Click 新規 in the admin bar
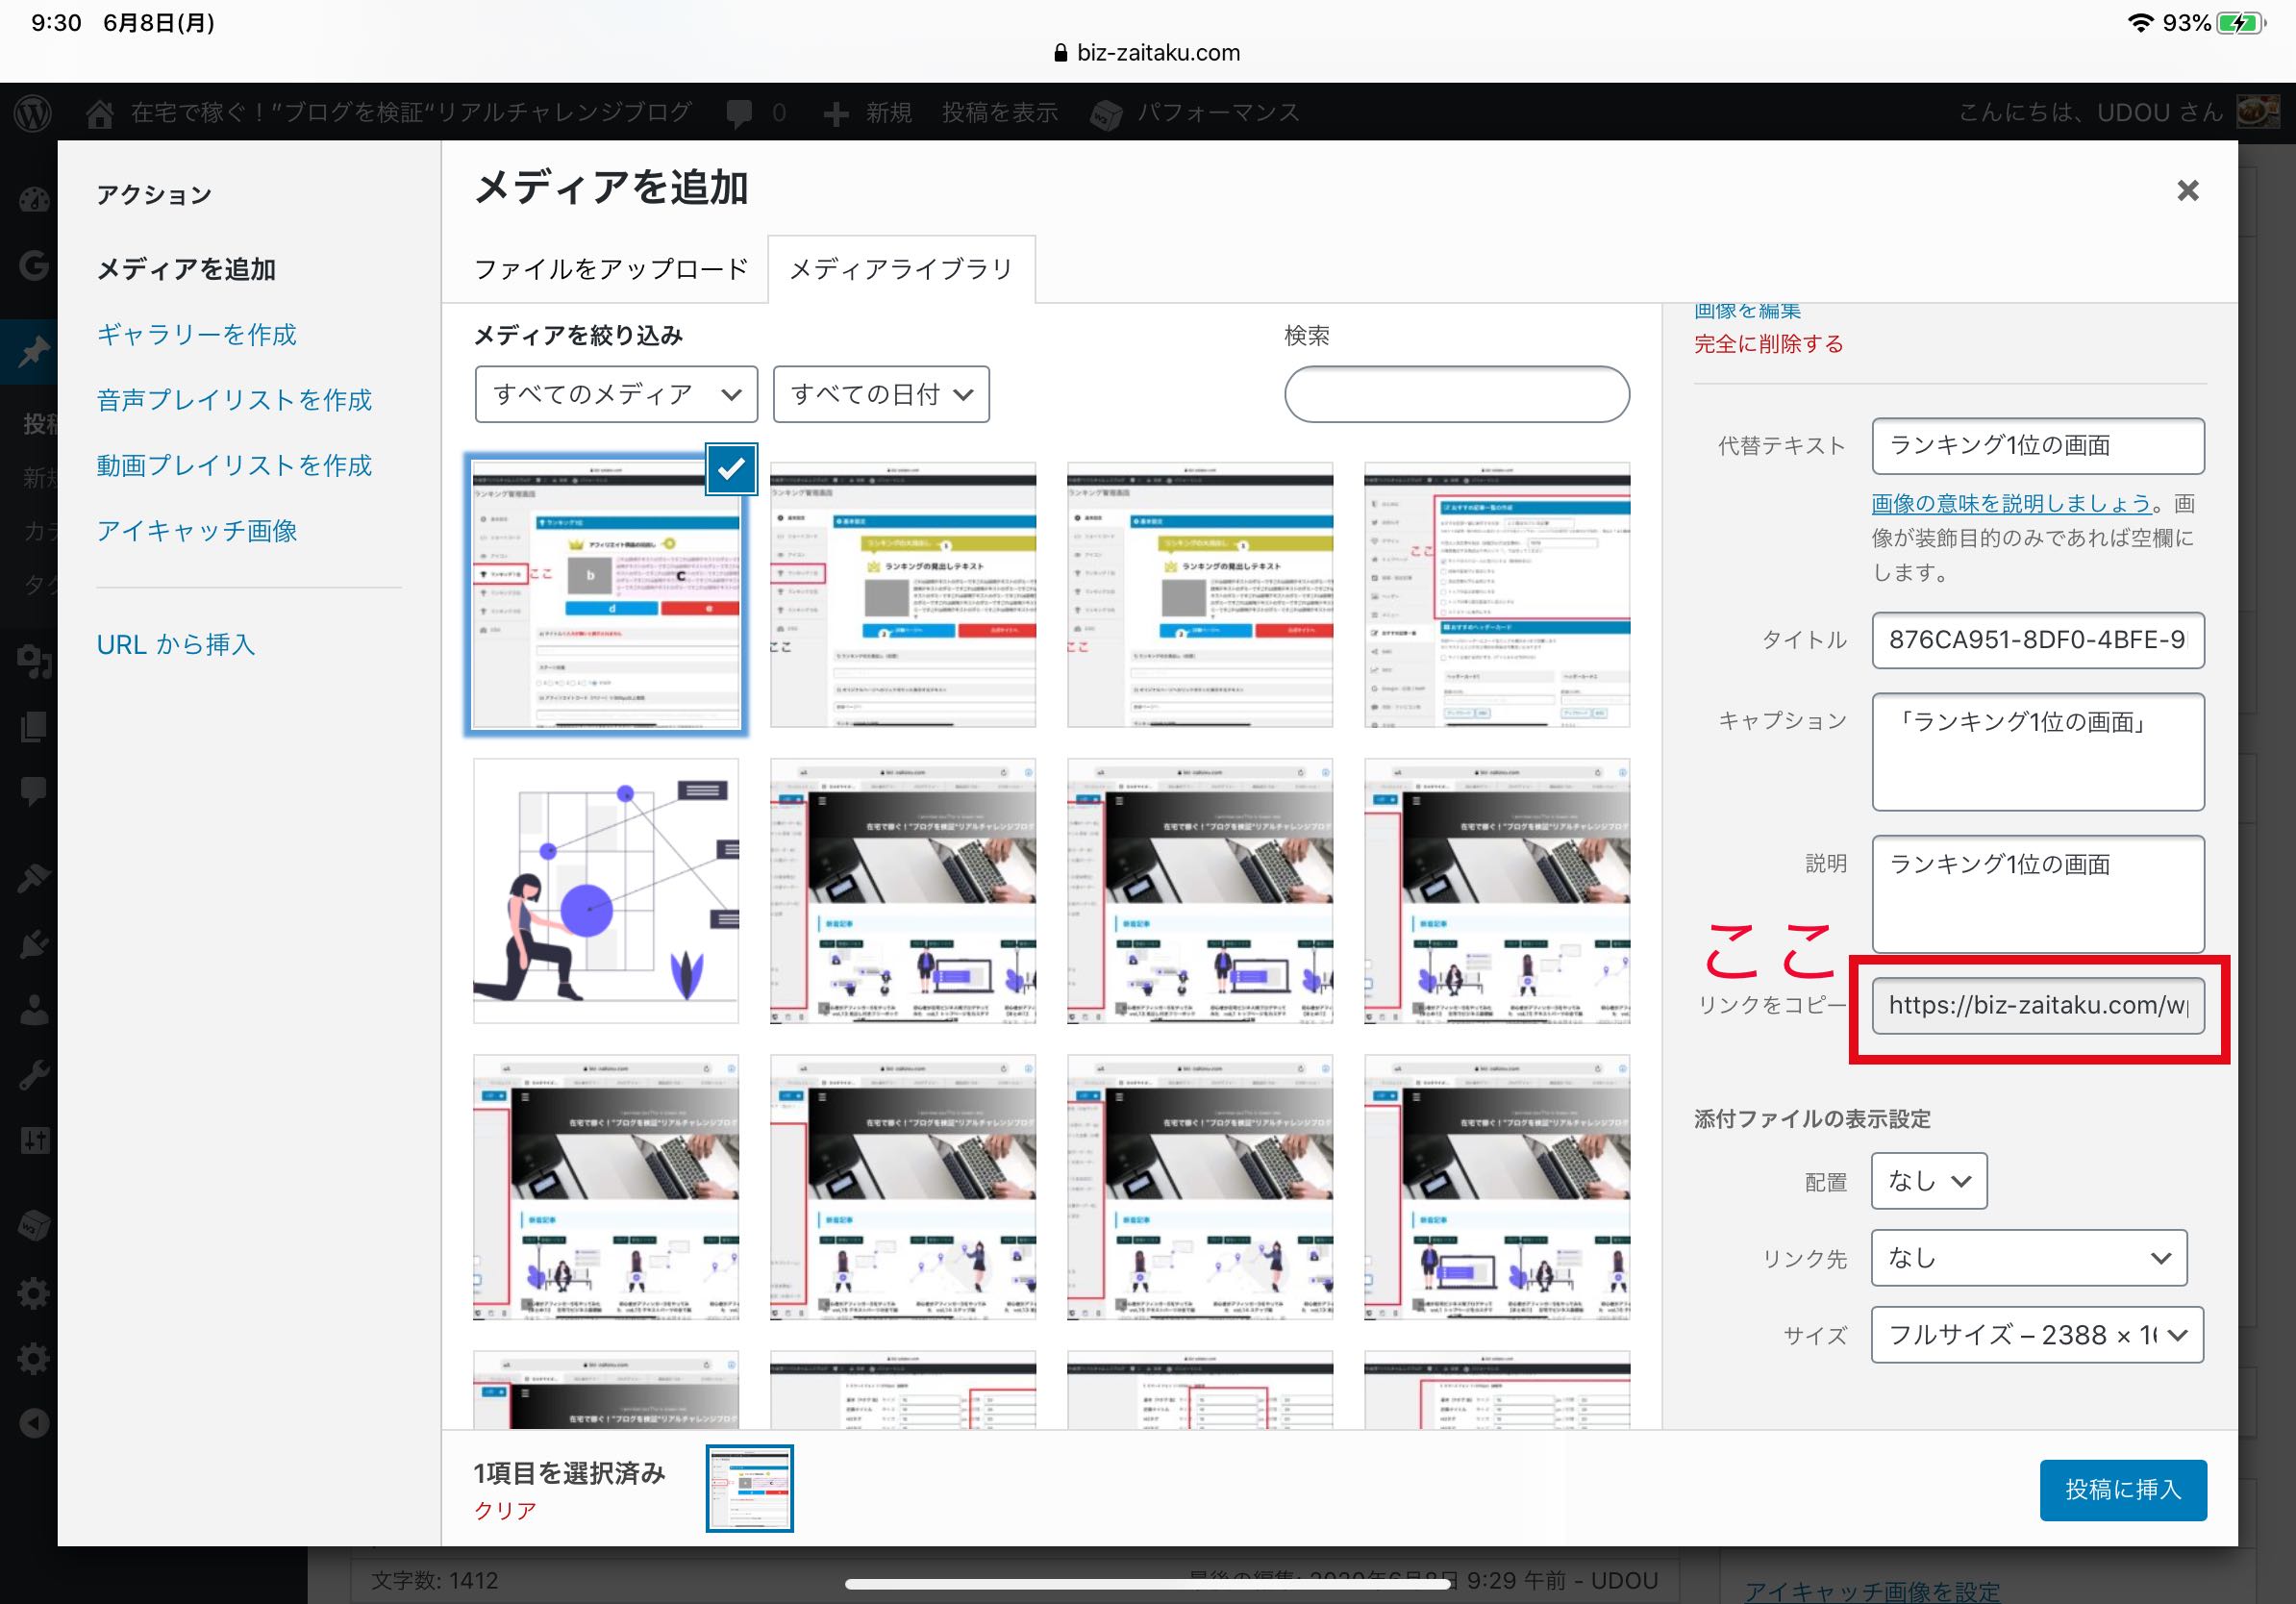2296x1604 pixels. (x=889, y=113)
